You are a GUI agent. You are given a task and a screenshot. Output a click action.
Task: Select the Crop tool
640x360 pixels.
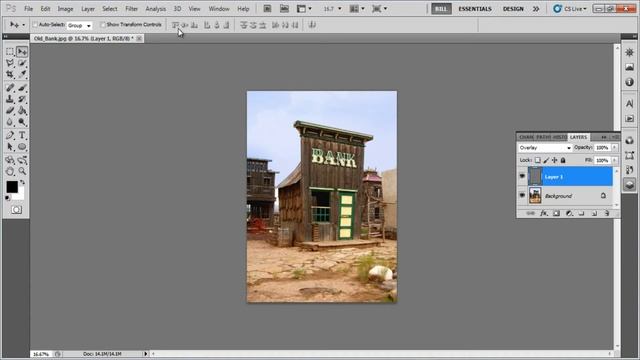10,75
